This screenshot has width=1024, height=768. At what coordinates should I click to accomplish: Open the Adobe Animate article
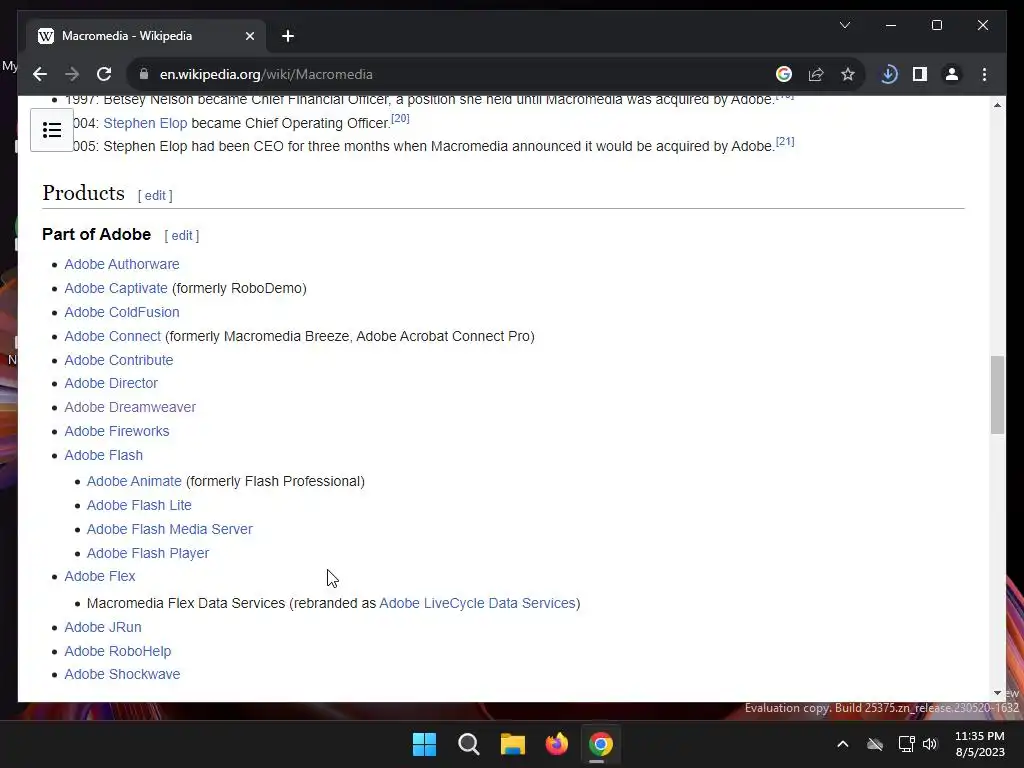(x=134, y=481)
